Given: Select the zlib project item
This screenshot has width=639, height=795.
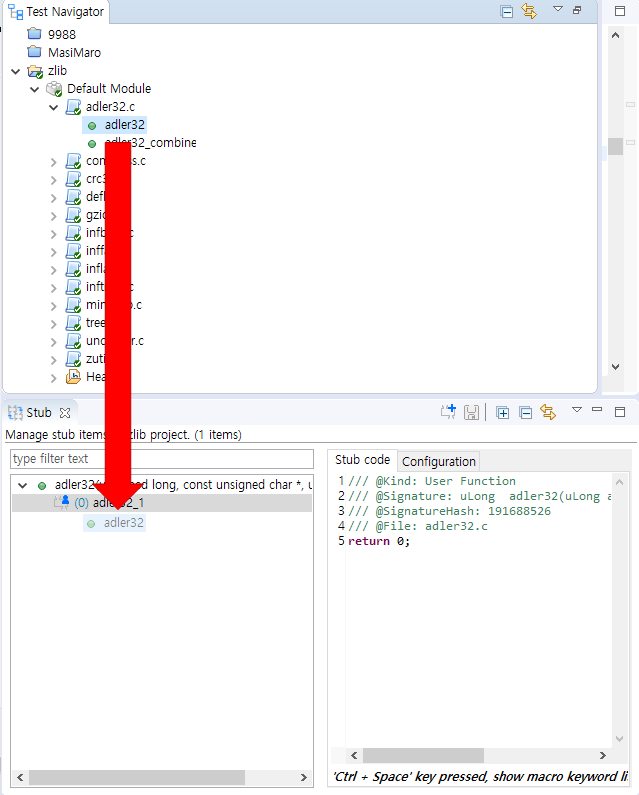Looking at the screenshot, I should (x=57, y=70).
